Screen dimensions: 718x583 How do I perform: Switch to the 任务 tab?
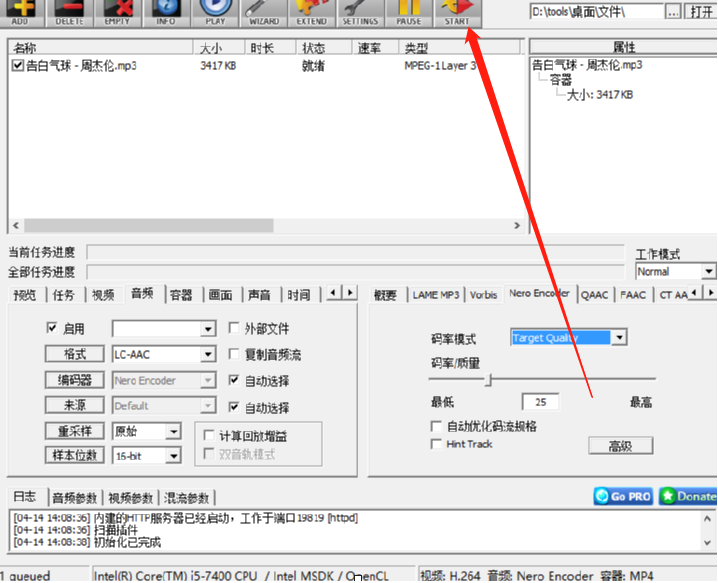(64, 295)
